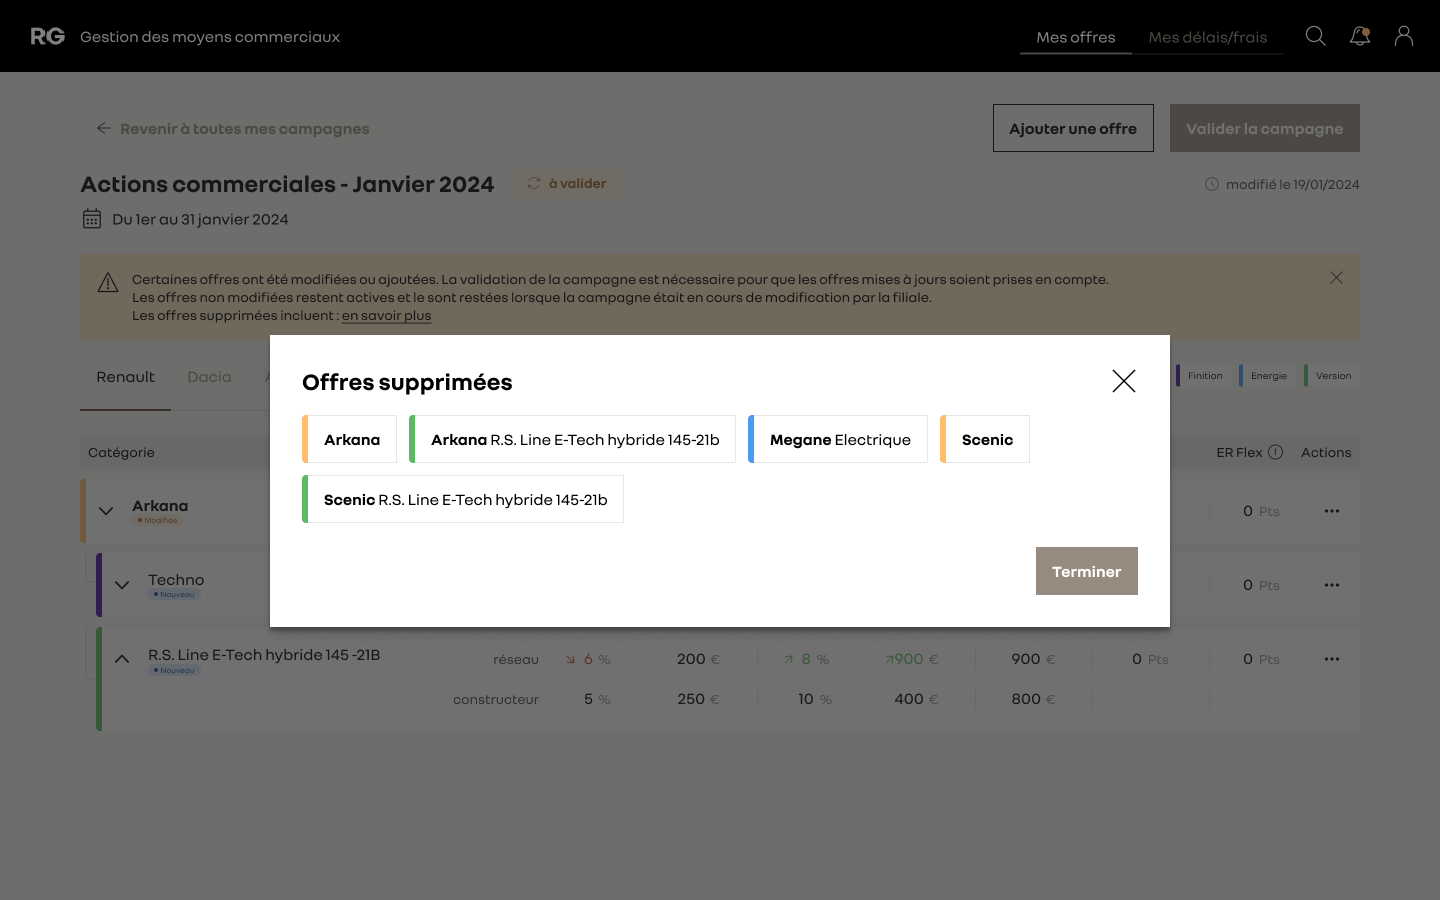Open actions menu for Arkana row
This screenshot has width=1440, height=900.
[x=1332, y=511]
